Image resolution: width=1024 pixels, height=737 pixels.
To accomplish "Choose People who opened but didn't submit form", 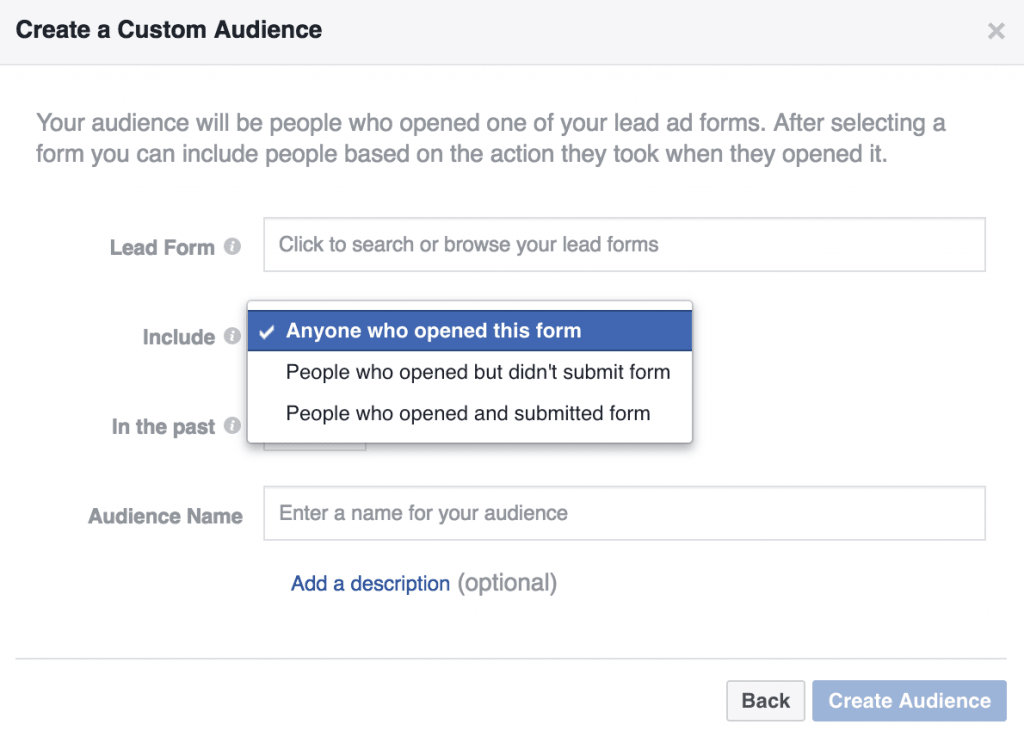I will point(470,371).
